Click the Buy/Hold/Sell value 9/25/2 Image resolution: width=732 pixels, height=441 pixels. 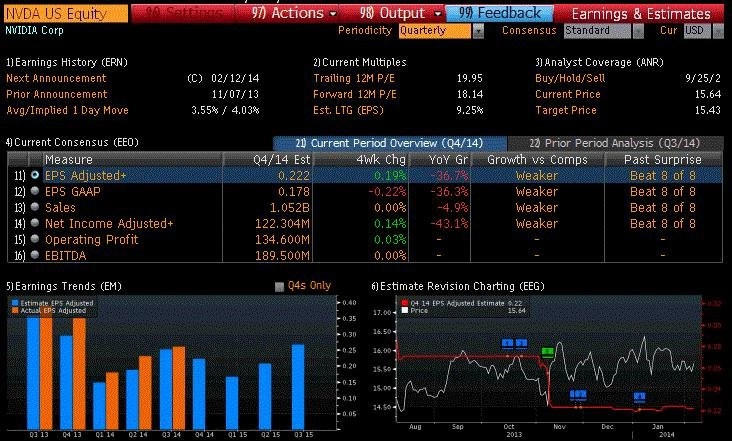703,78
